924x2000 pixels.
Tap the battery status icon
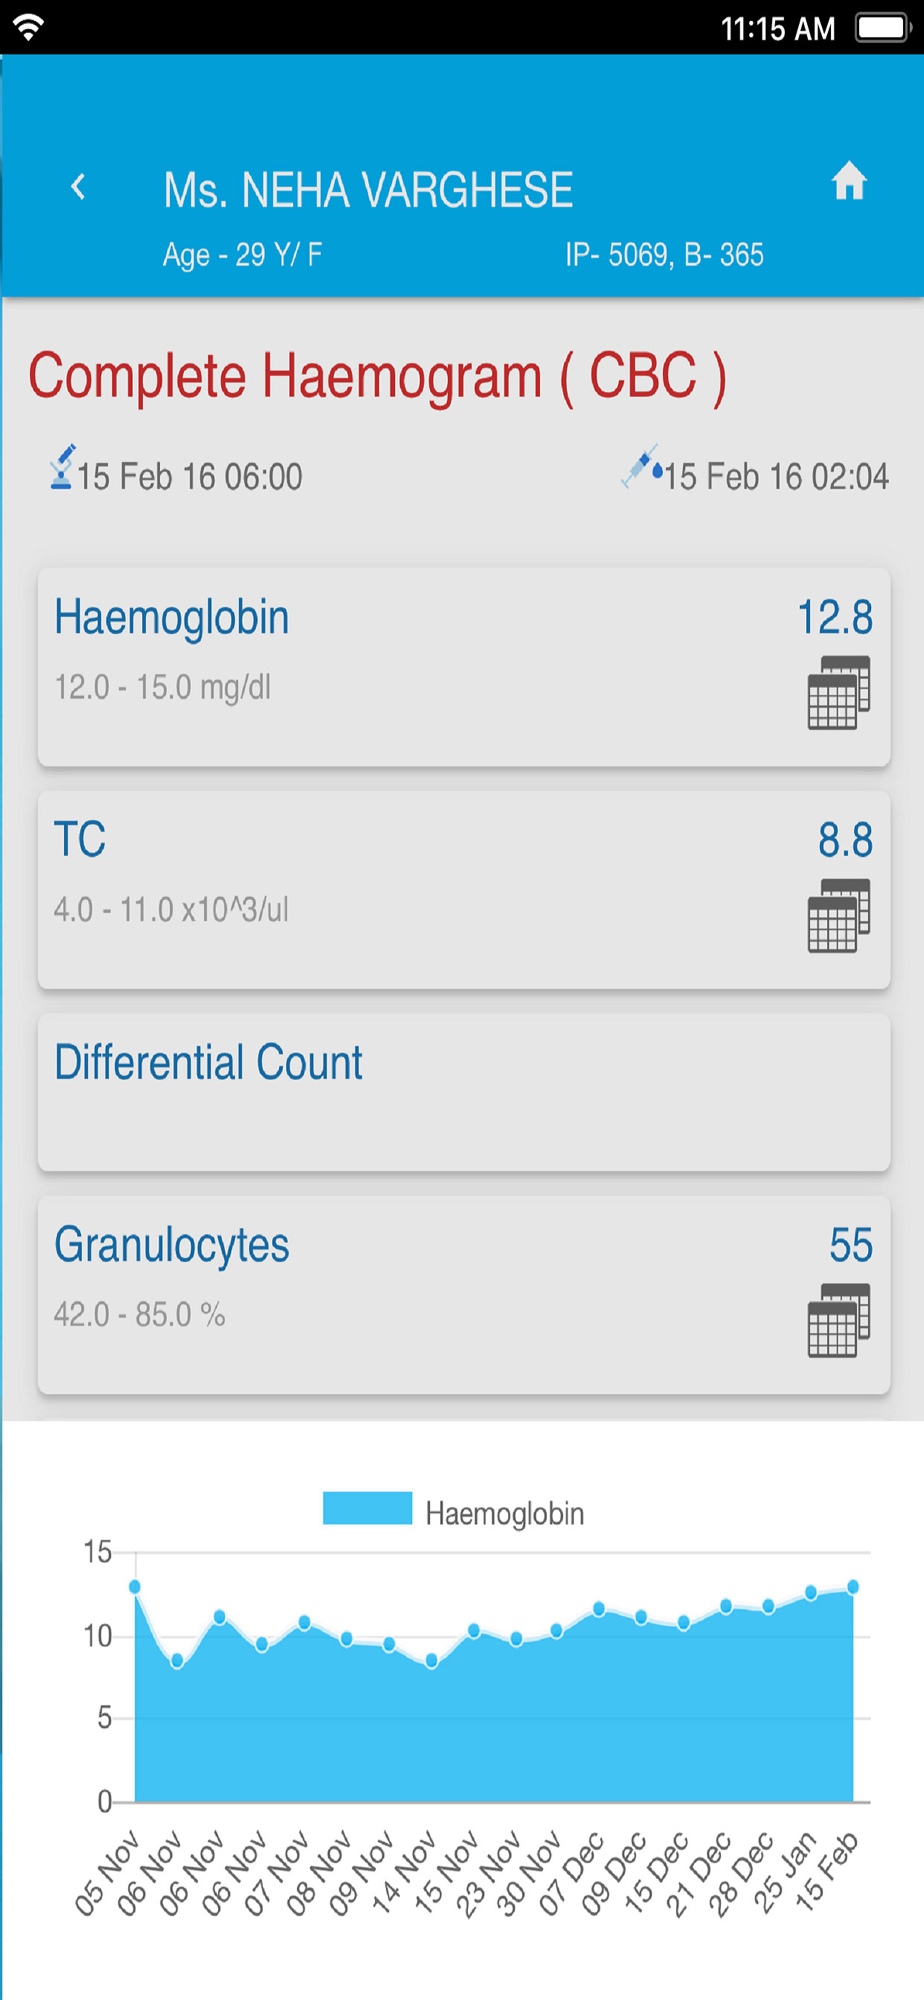coord(881,28)
